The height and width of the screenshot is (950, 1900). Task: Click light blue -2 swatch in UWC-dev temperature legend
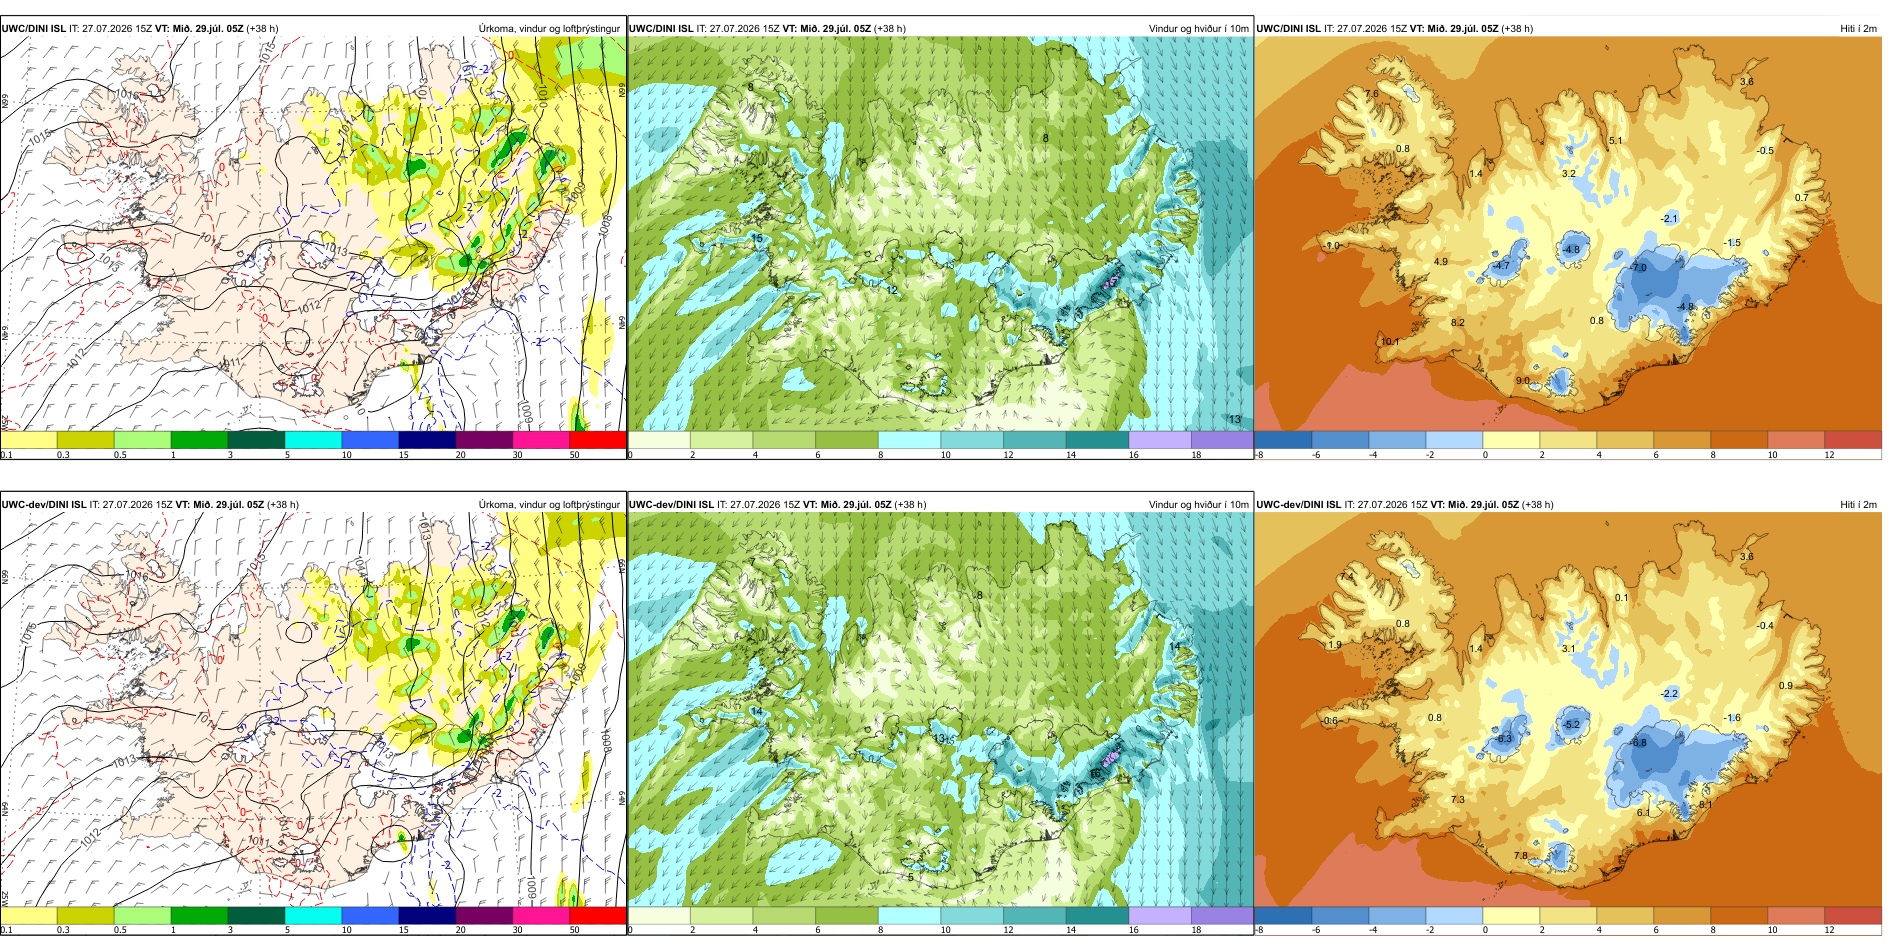click(x=1454, y=915)
